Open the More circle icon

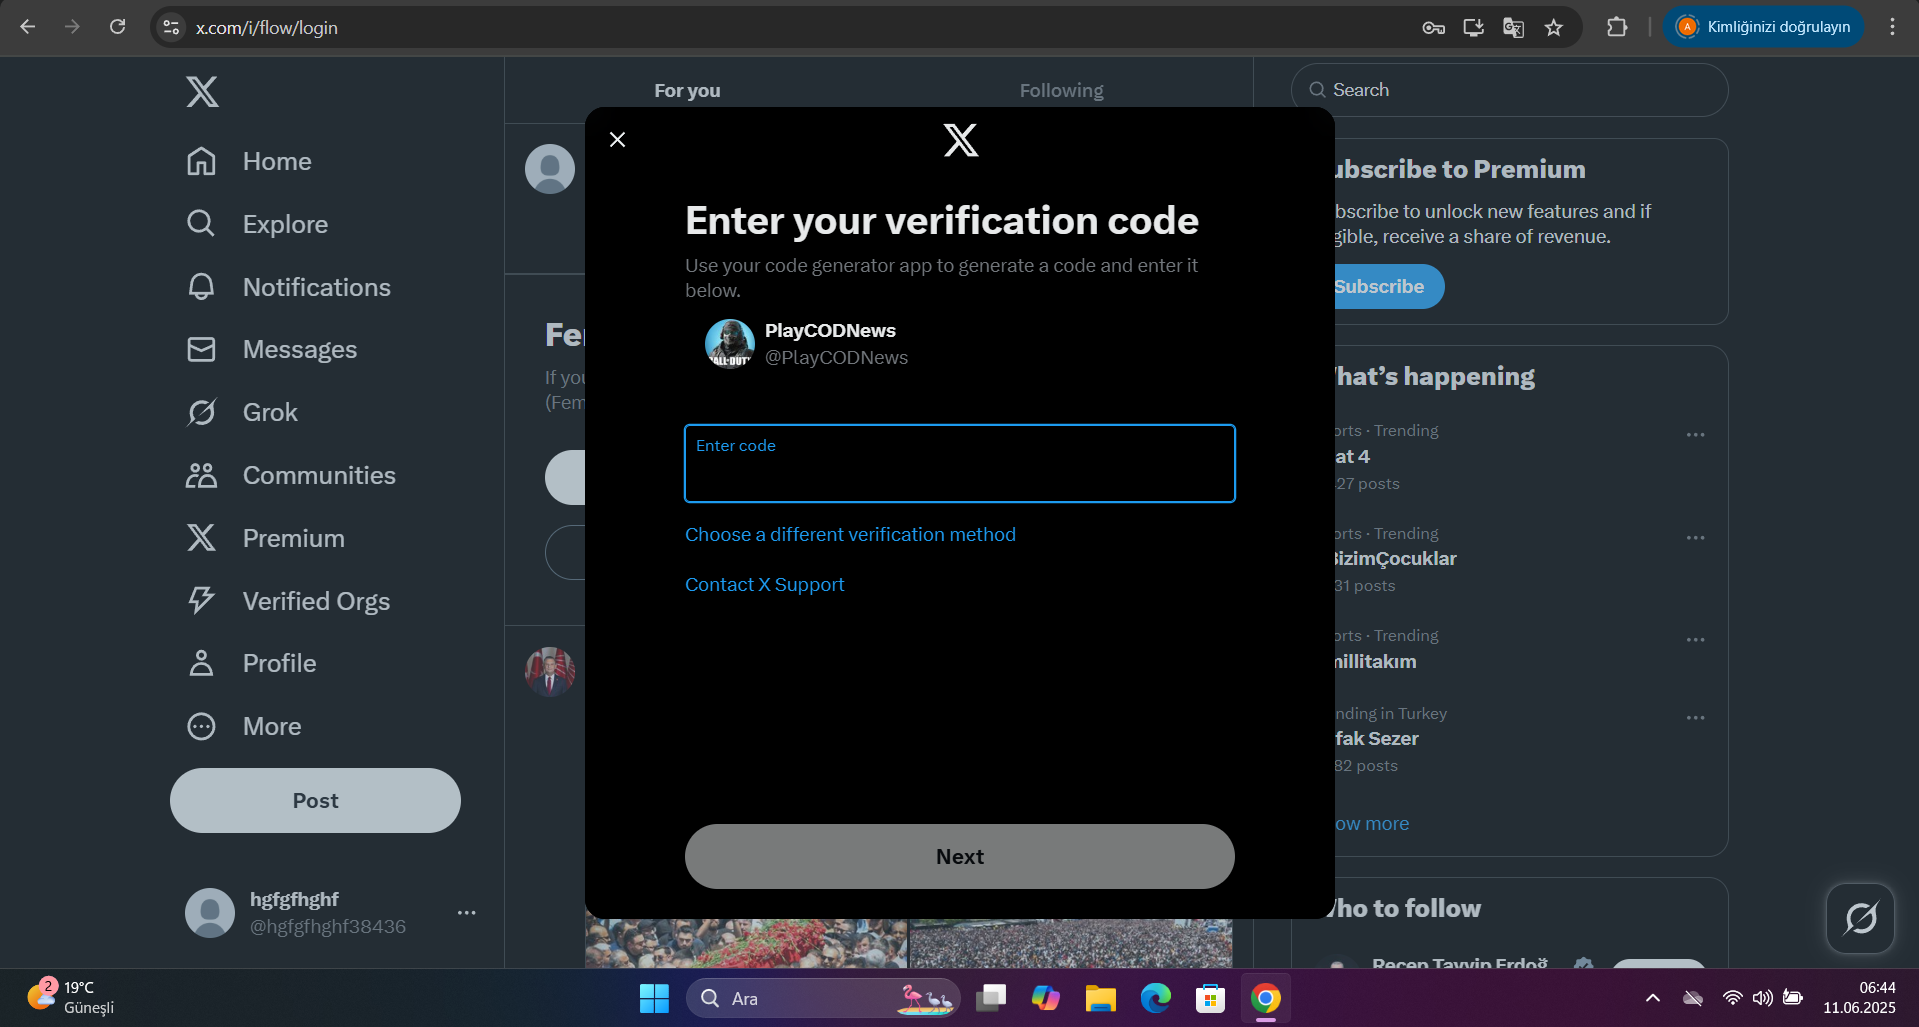201,726
